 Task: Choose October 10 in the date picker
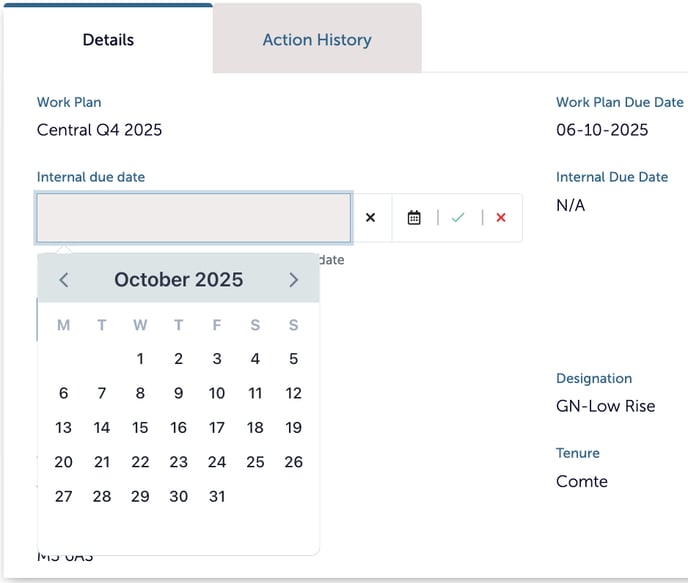[217, 393]
